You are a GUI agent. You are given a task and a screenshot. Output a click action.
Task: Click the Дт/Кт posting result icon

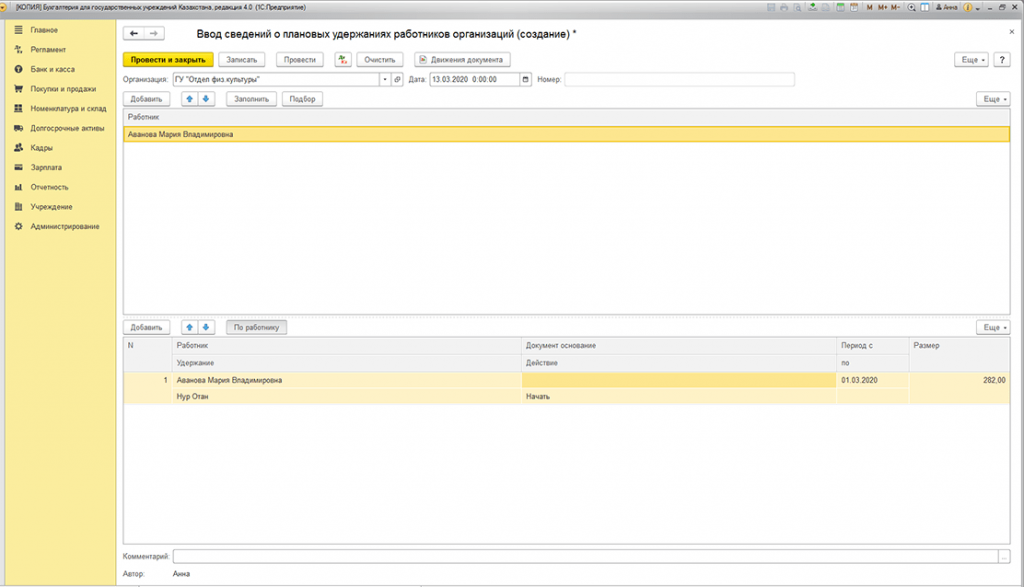(x=343, y=60)
